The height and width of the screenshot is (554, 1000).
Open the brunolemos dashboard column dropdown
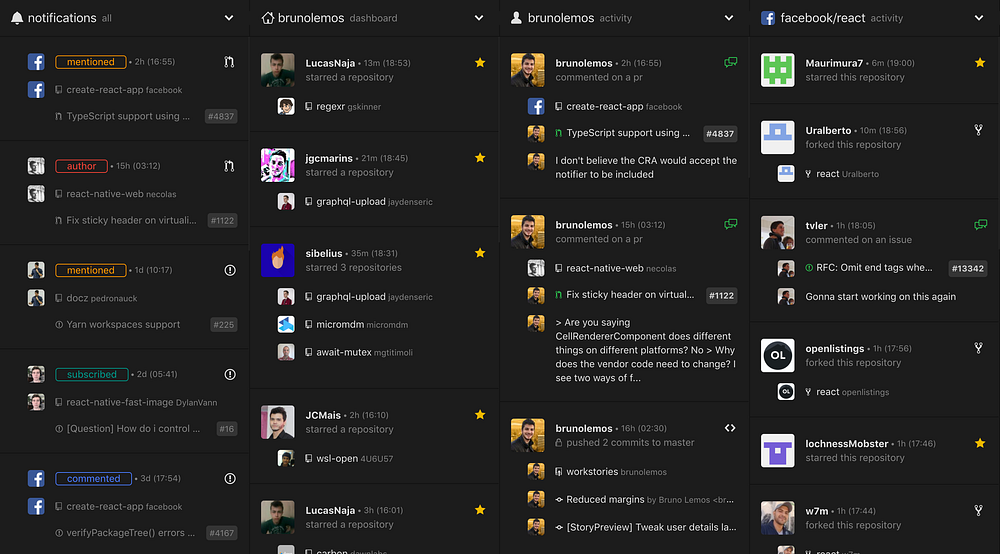coord(479,18)
